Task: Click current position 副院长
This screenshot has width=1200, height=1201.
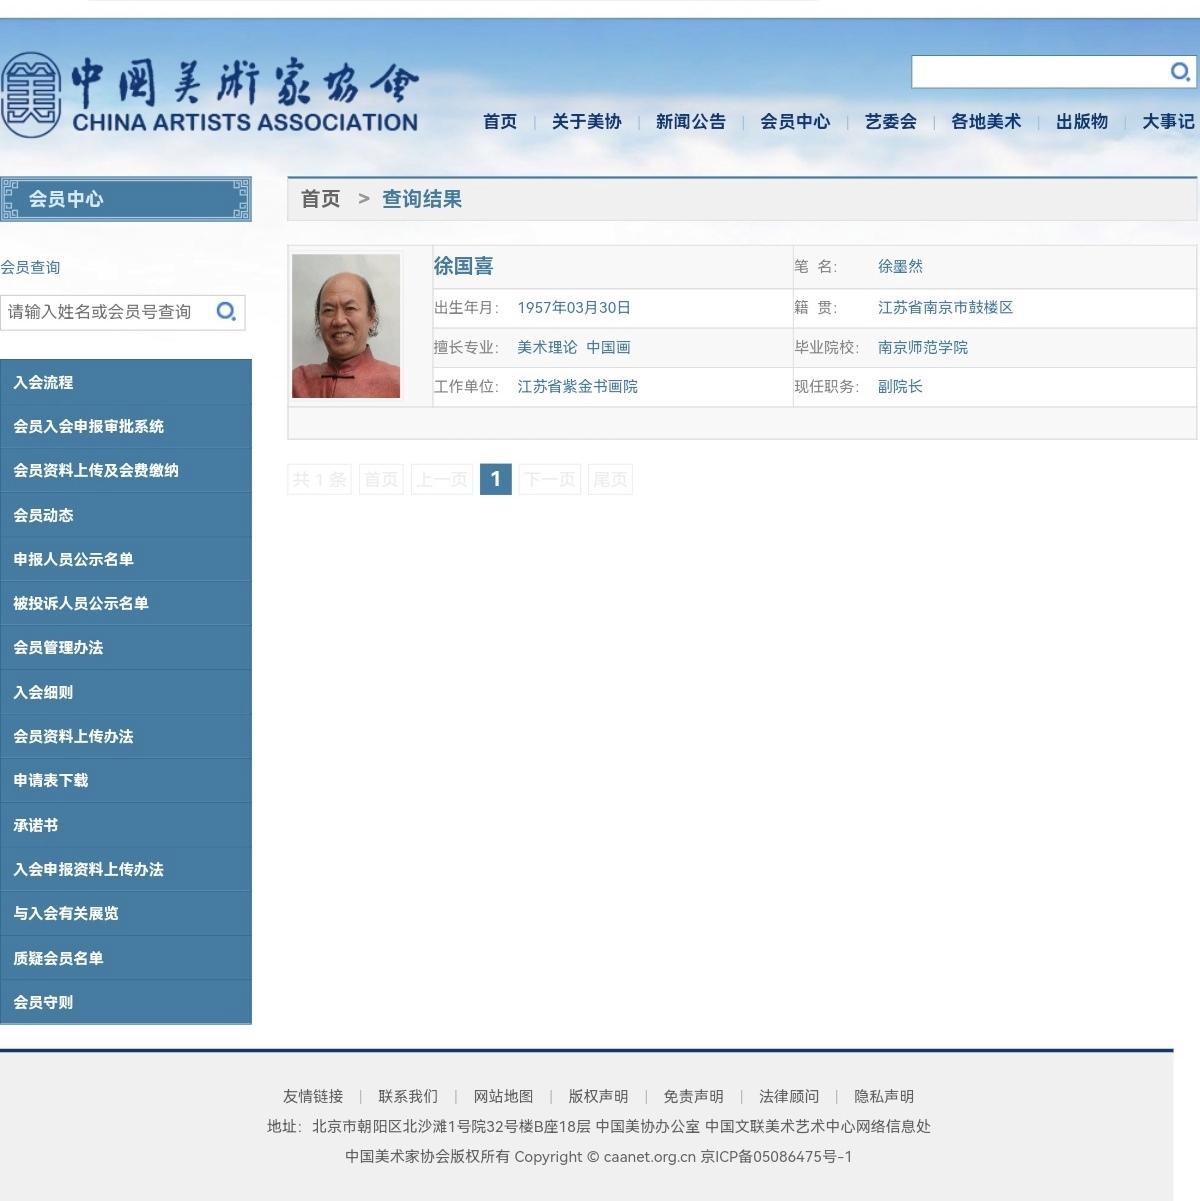Action: click(900, 386)
